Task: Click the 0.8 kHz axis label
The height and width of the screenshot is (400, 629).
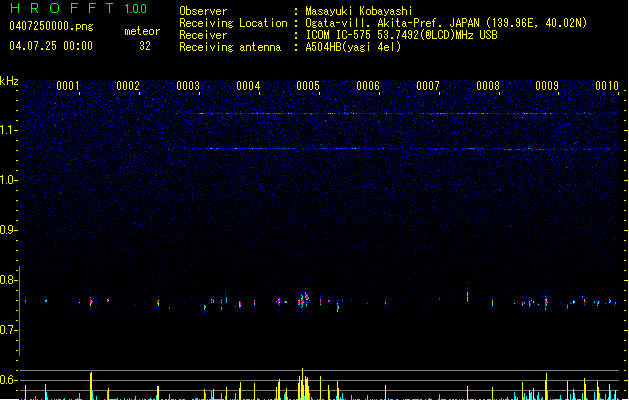Action: [x=8, y=280]
